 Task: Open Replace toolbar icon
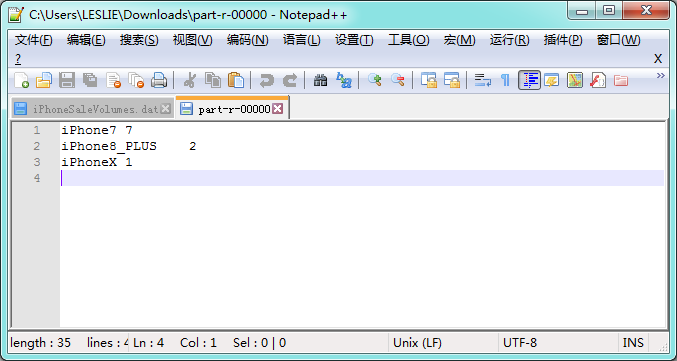344,81
